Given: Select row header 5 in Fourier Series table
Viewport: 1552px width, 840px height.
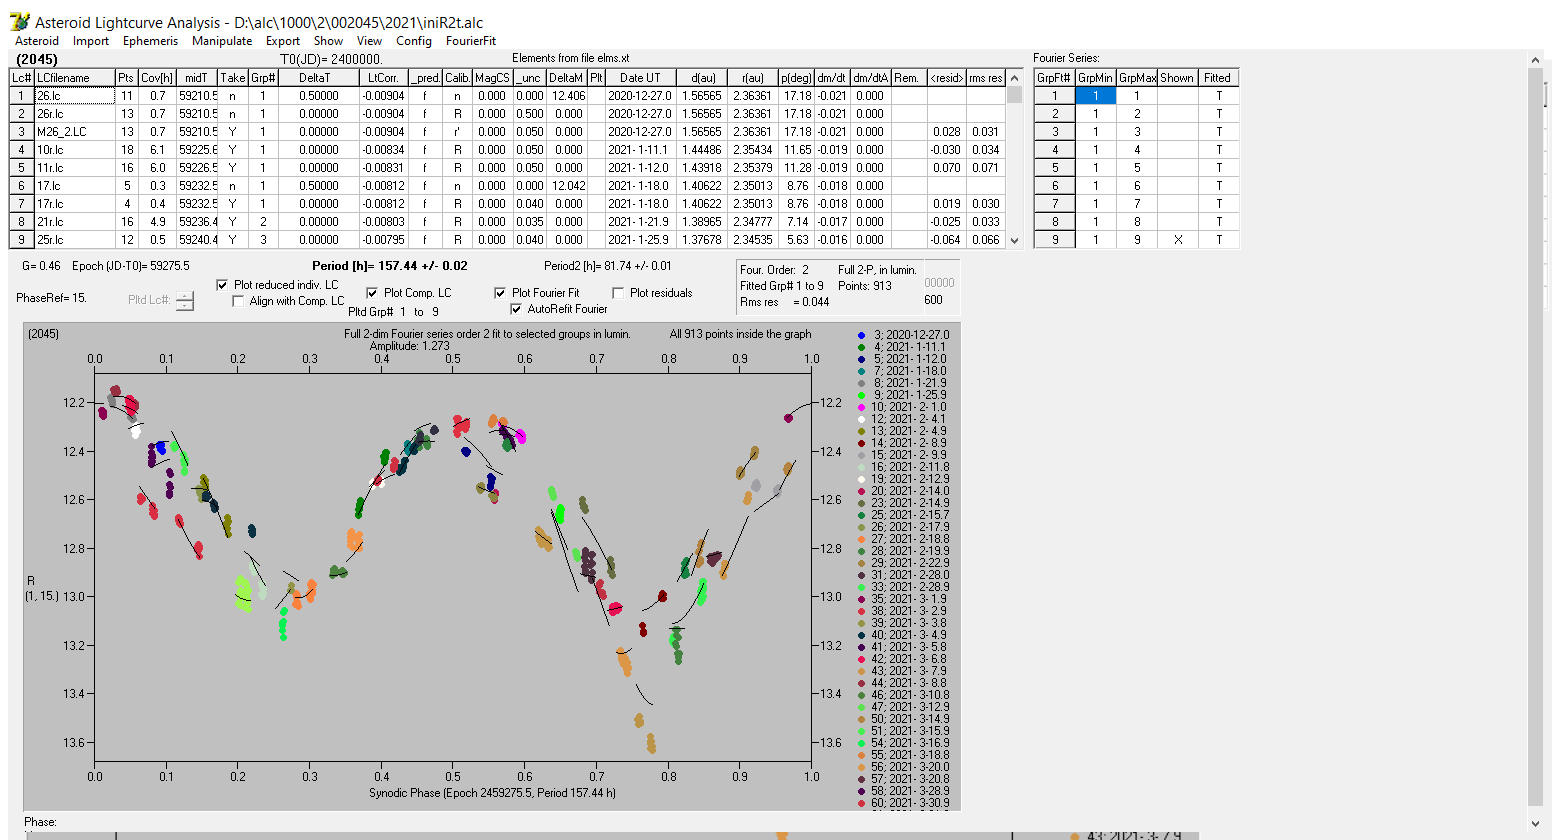Looking at the screenshot, I should [x=1054, y=168].
